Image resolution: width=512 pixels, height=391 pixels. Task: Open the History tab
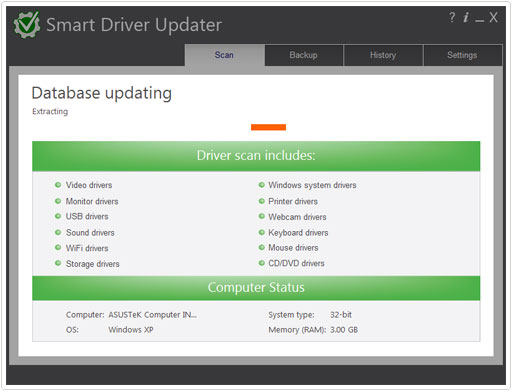click(x=383, y=55)
